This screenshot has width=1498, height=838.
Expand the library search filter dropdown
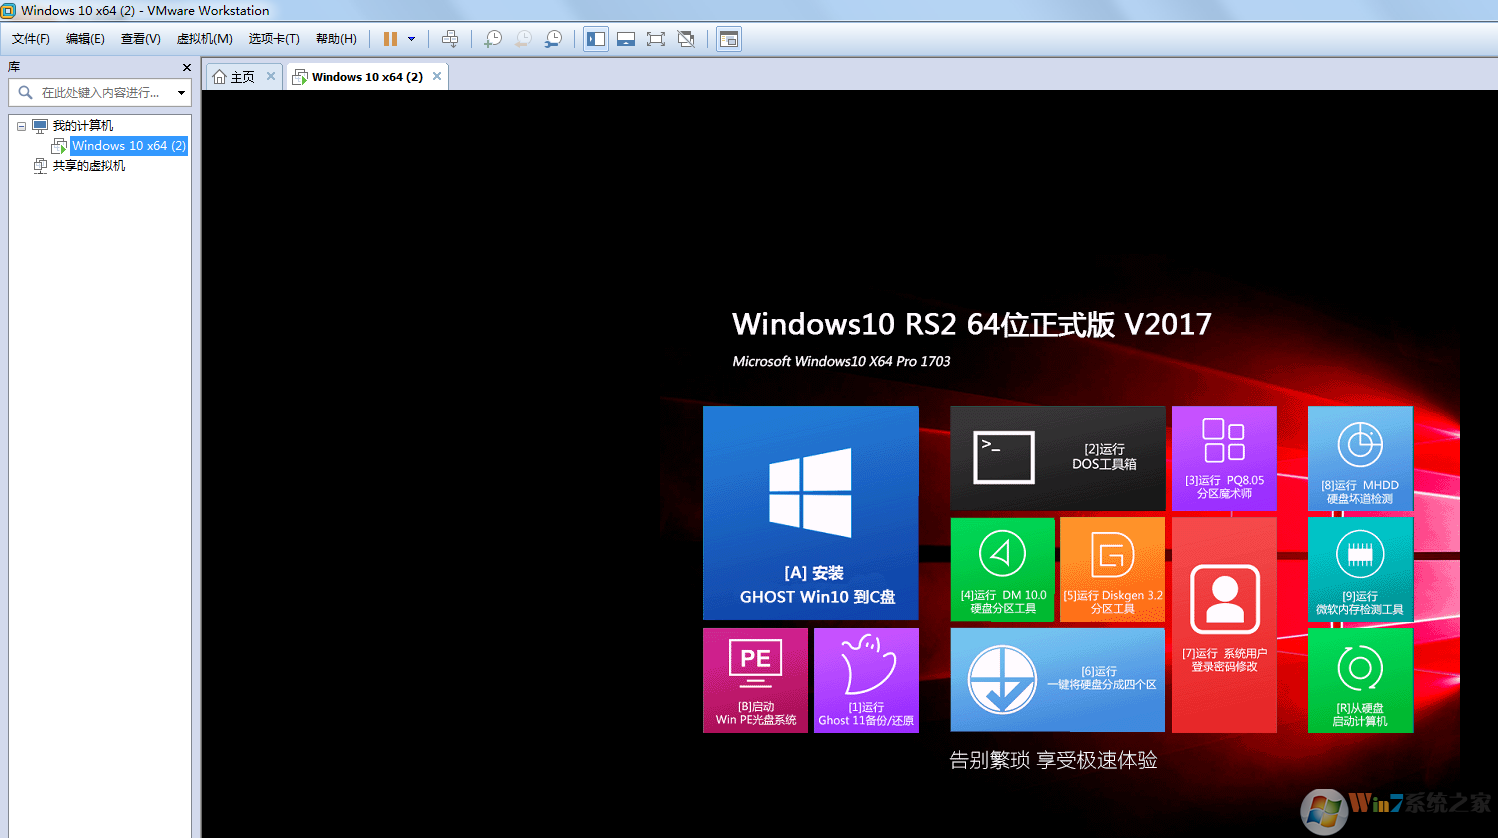tap(181, 93)
